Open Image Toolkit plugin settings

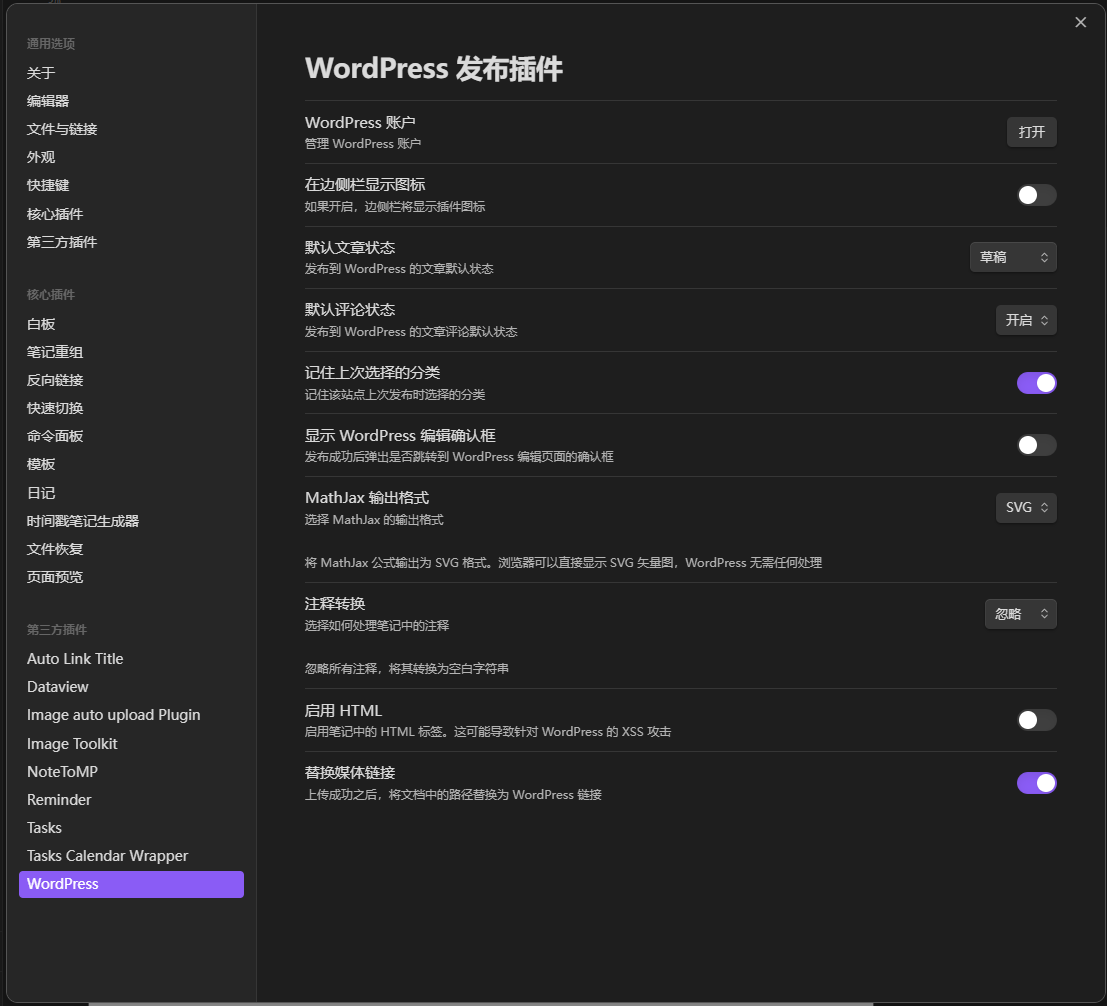click(x=131, y=743)
